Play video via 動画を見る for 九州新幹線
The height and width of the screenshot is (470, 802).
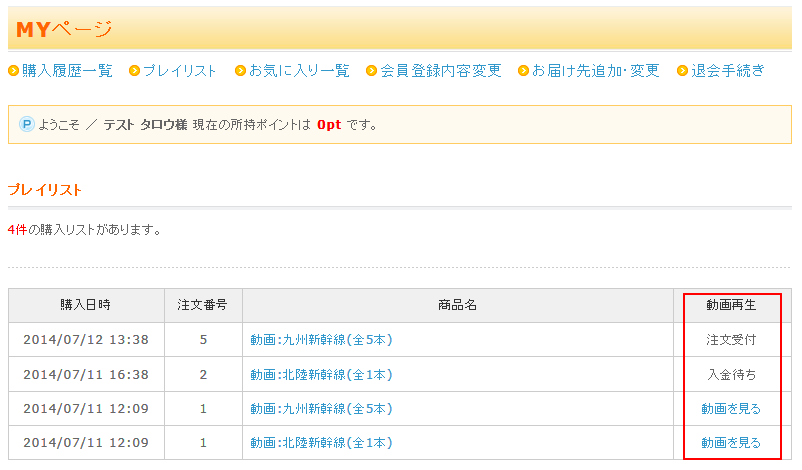click(731, 409)
